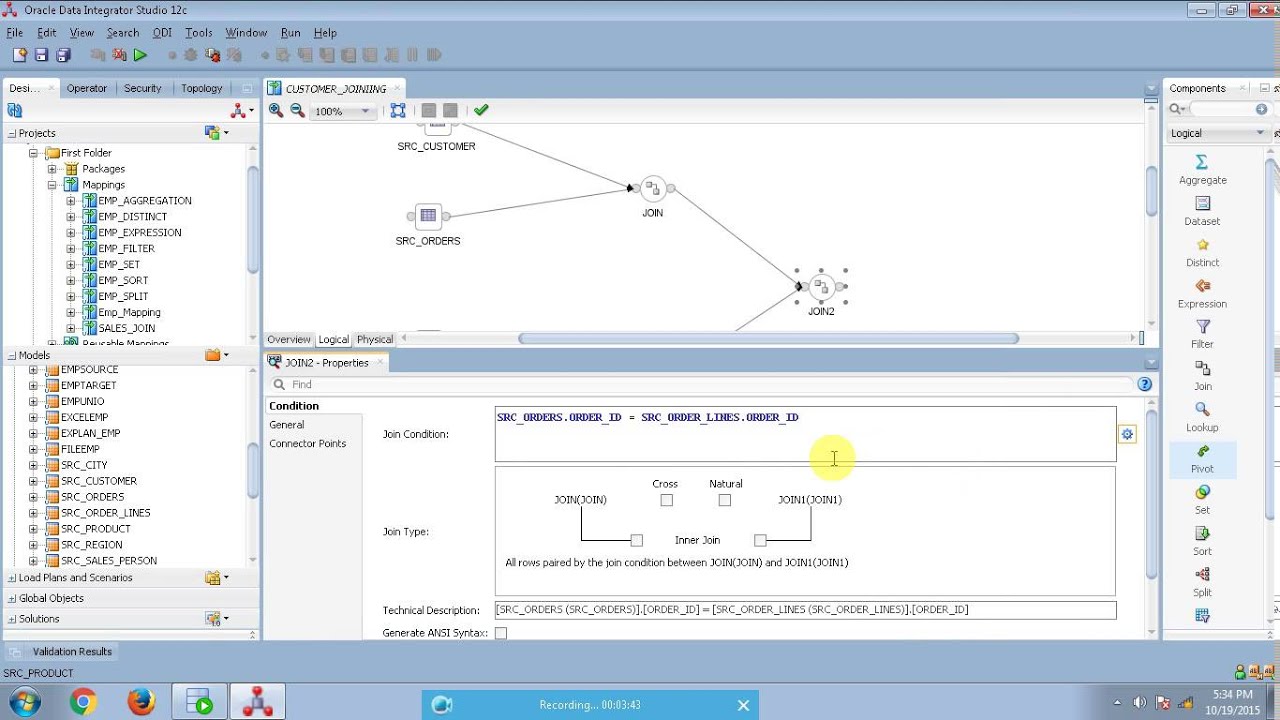This screenshot has height=720, width=1280.
Task: Open the File menu
Action: tap(14, 33)
